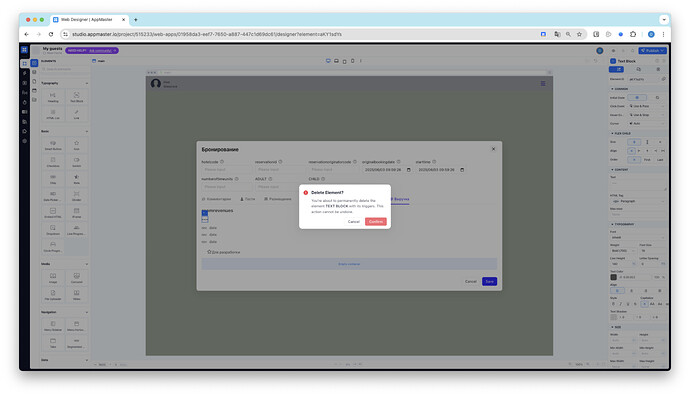Click the Text Color swatch
The width and height of the screenshot is (690, 396).
point(613,277)
